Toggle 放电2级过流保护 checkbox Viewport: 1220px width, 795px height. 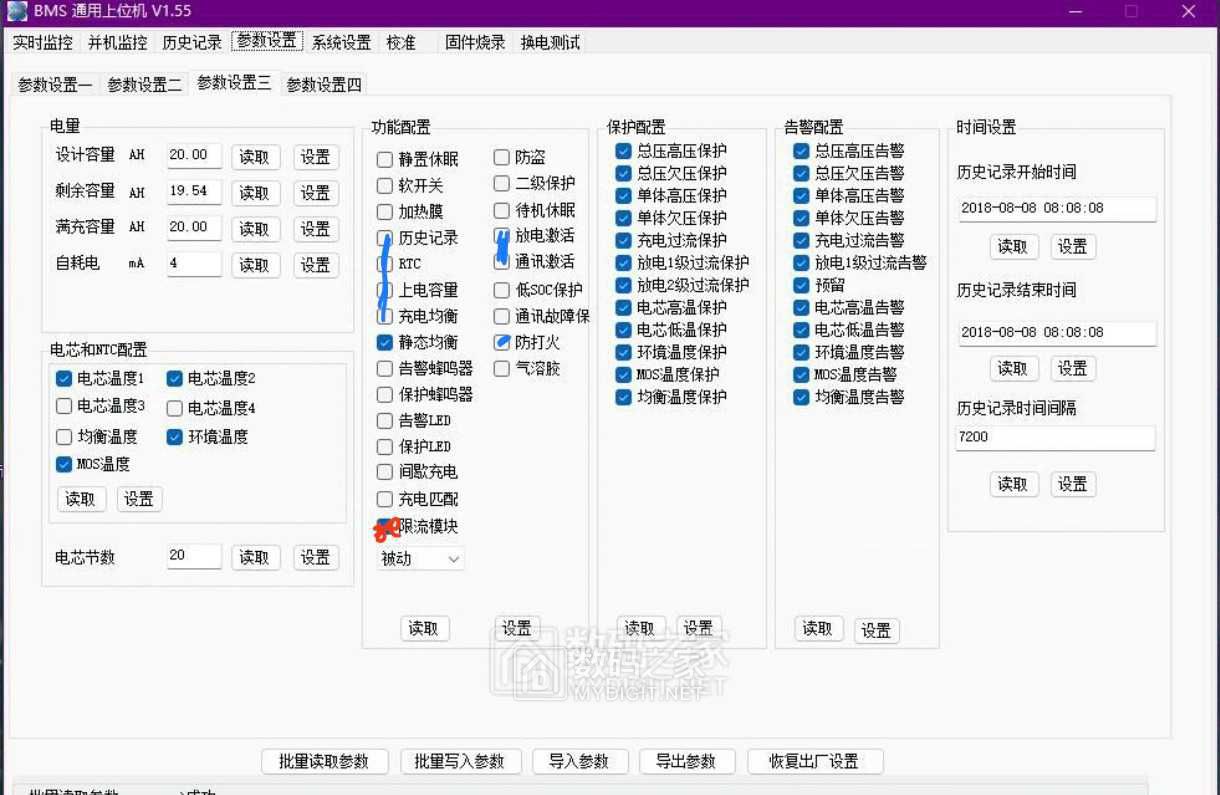(623, 285)
